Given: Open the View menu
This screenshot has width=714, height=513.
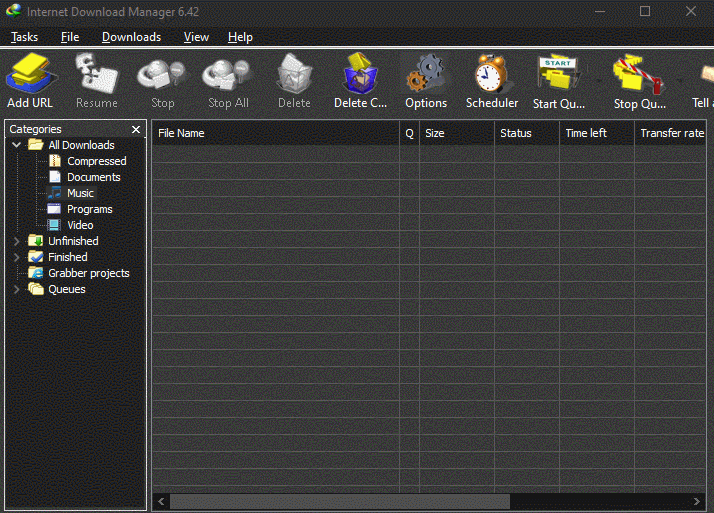Looking at the screenshot, I should click(196, 37).
